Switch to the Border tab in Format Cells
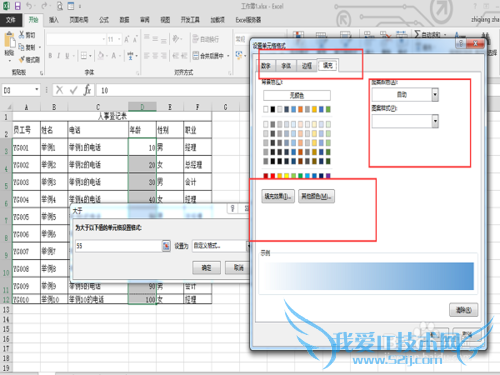The height and width of the screenshot is (375, 500). (x=307, y=66)
